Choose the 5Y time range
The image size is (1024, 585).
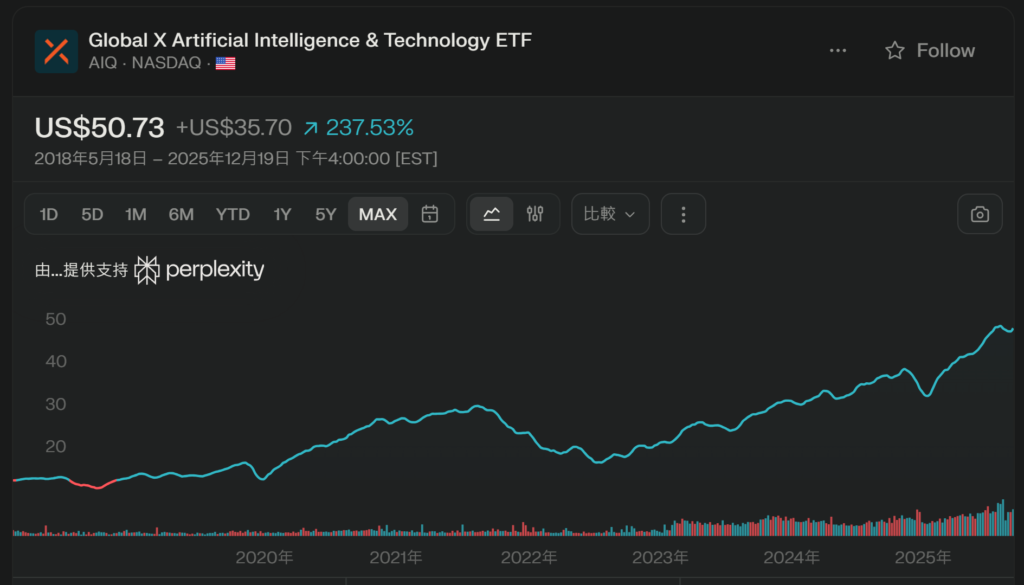coord(326,214)
